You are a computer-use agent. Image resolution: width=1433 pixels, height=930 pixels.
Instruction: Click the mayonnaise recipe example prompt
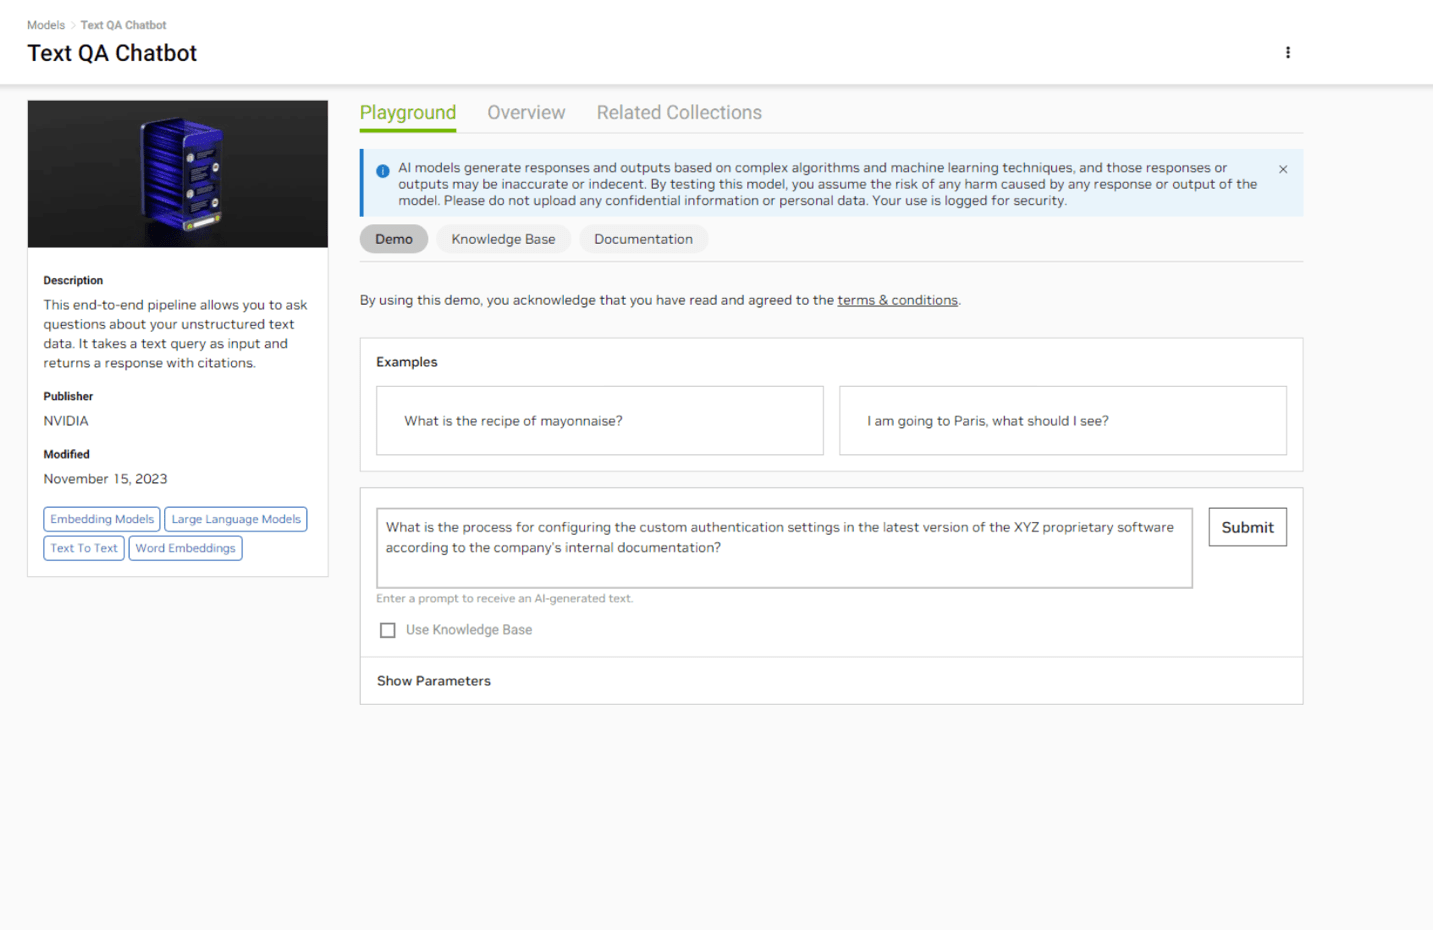pyautogui.click(x=599, y=420)
